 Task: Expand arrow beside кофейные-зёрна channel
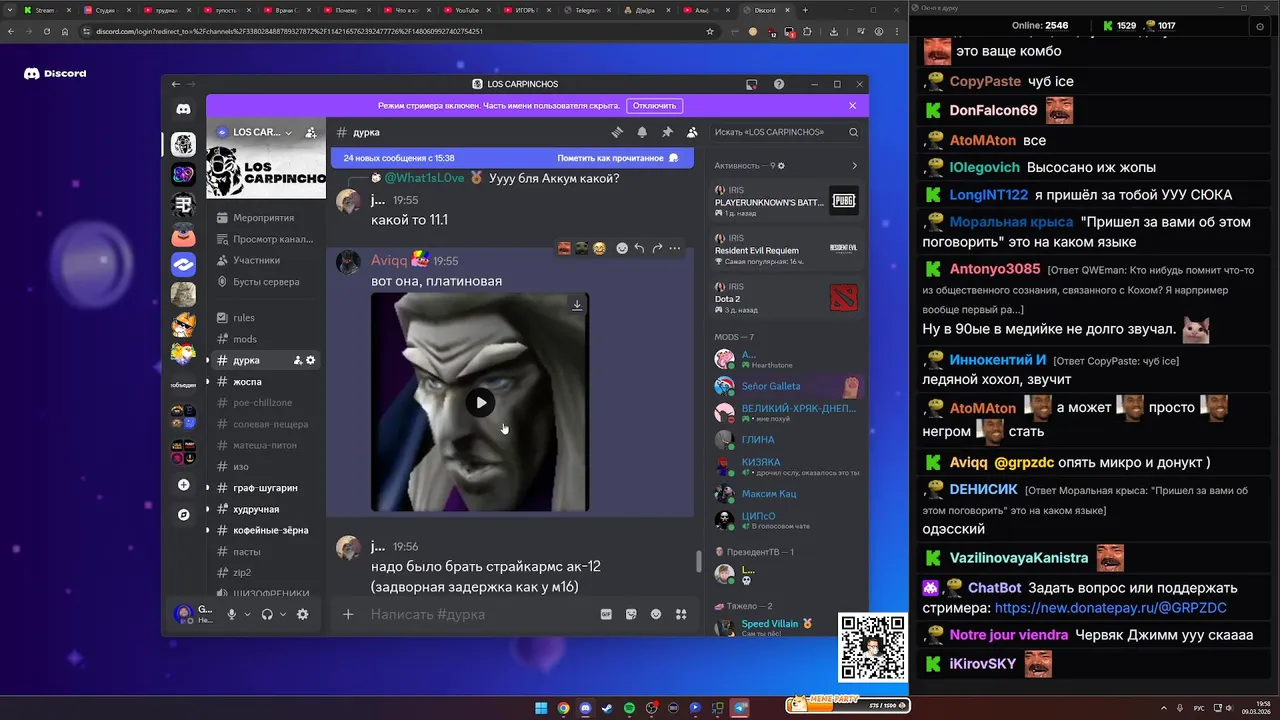[208, 530]
